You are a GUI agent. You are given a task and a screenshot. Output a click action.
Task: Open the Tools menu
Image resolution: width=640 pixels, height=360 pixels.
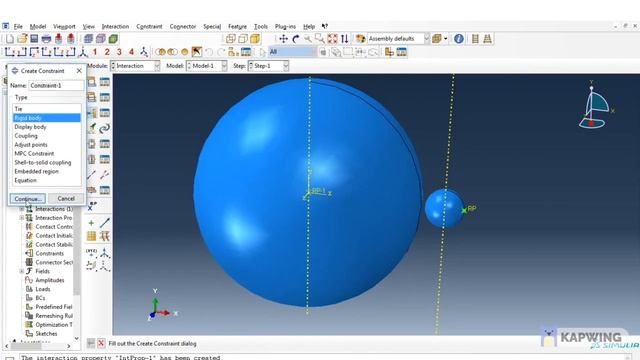(x=261, y=27)
